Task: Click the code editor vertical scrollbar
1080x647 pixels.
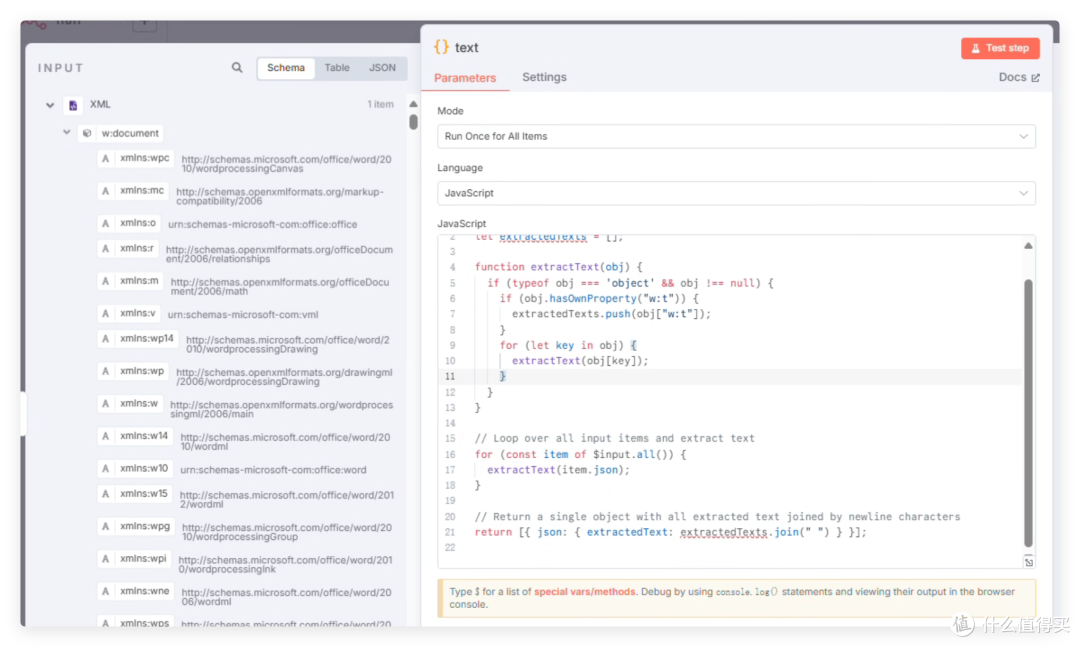Action: 1028,412
